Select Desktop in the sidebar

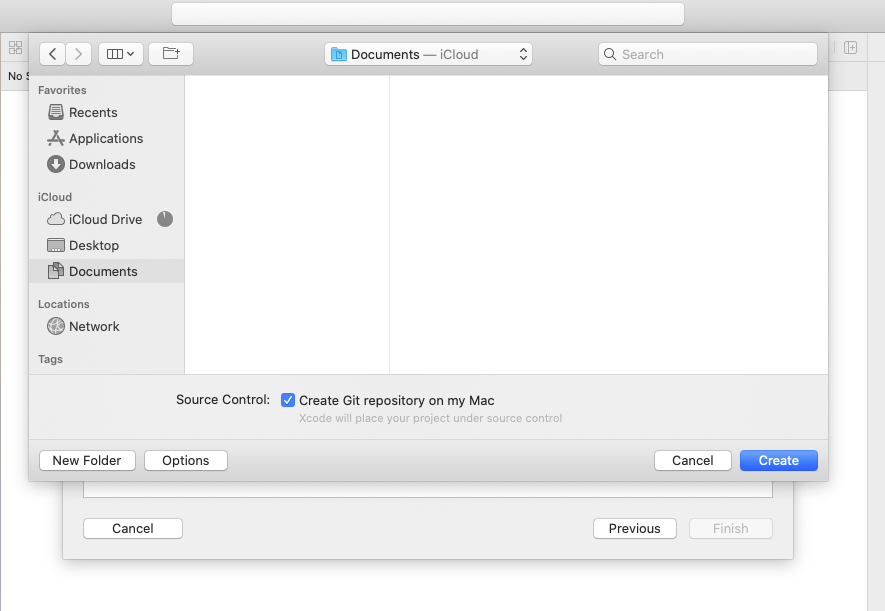point(106,245)
